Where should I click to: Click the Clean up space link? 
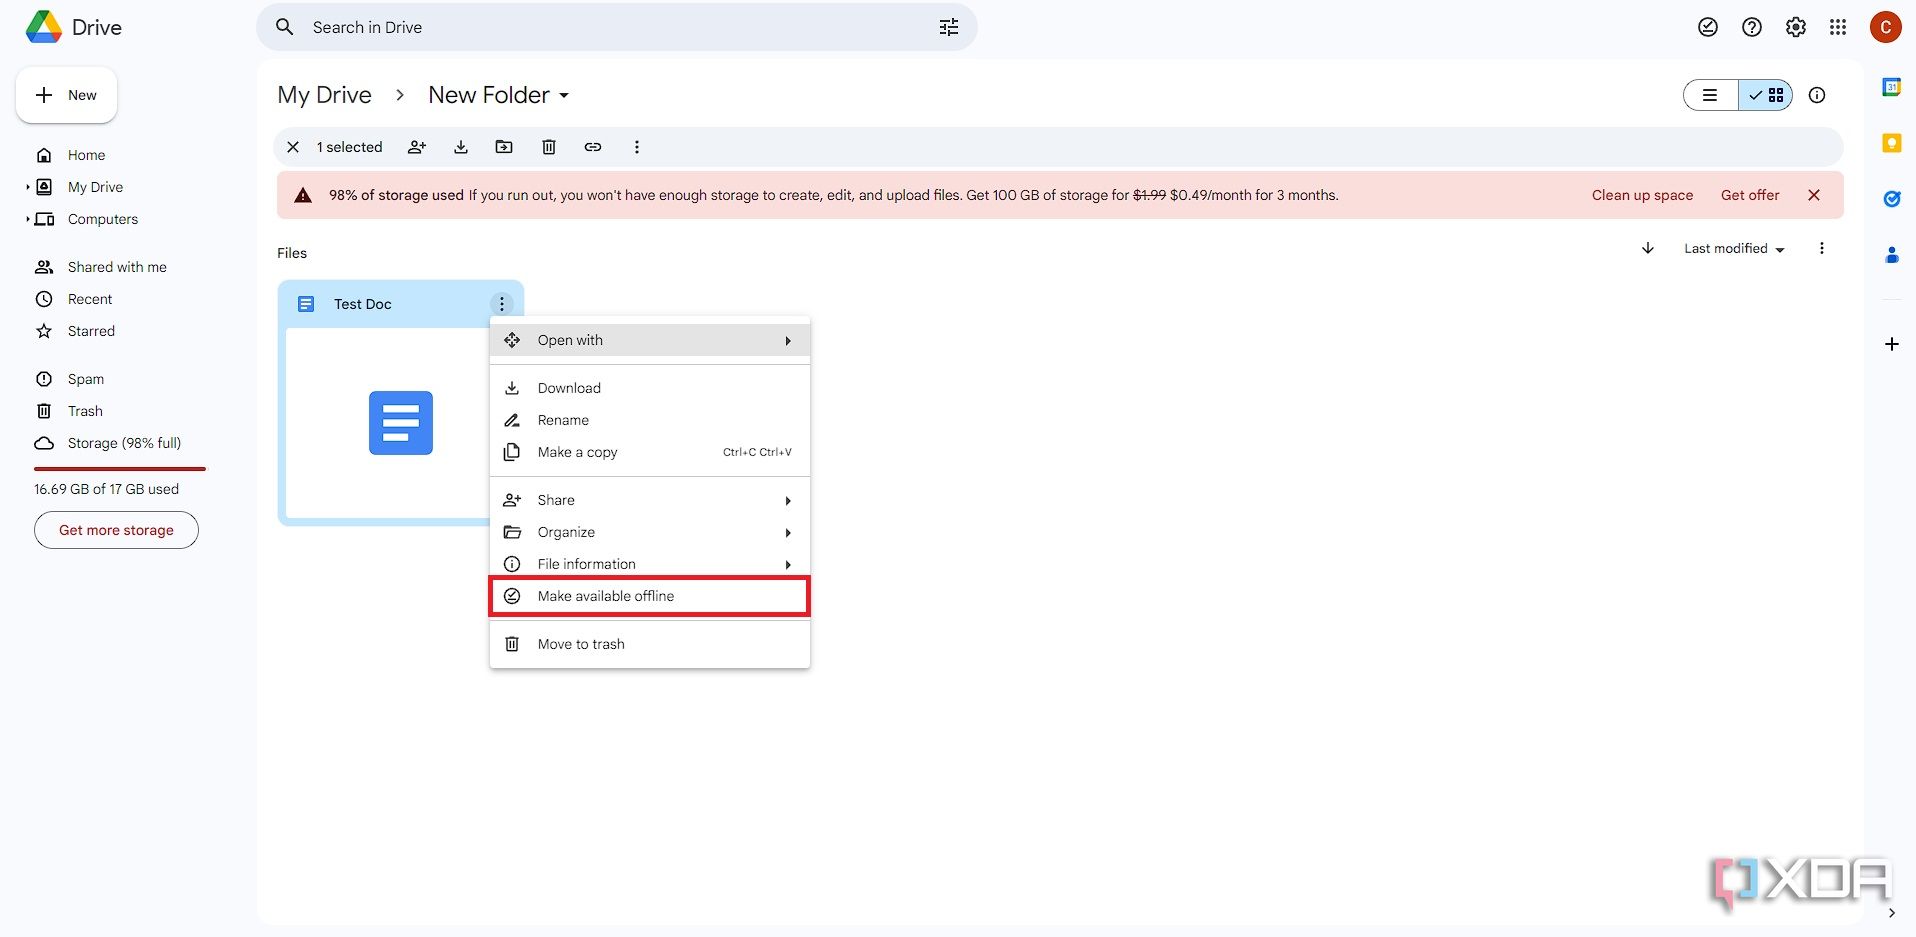[x=1642, y=195]
